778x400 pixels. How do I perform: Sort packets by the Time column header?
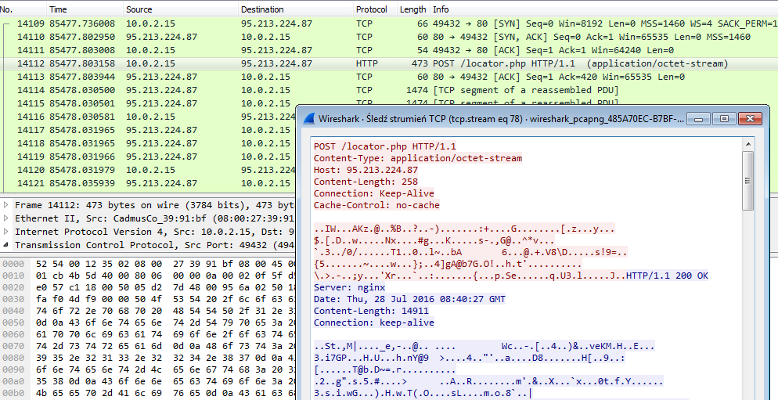click(58, 8)
